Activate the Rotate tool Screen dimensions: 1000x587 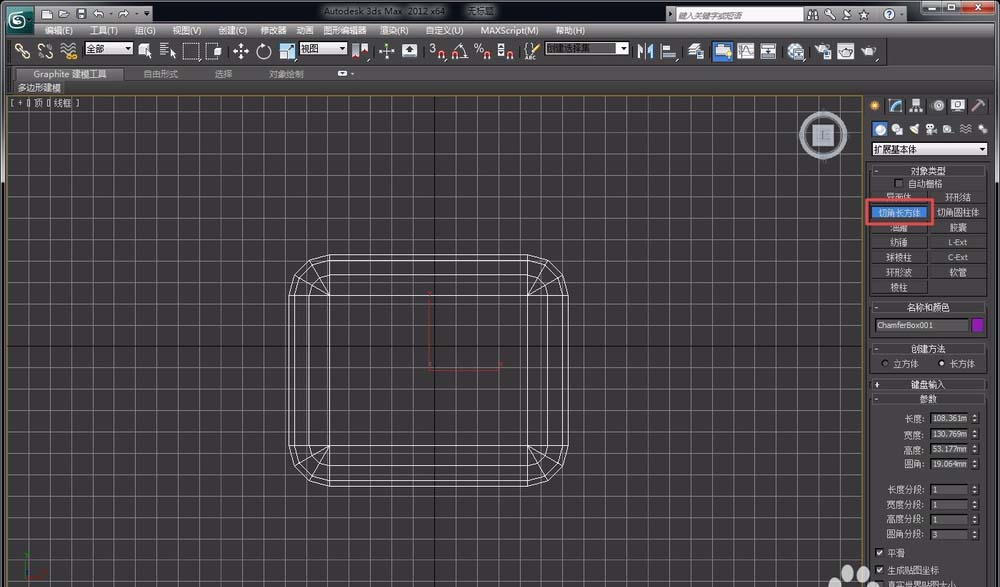264,51
